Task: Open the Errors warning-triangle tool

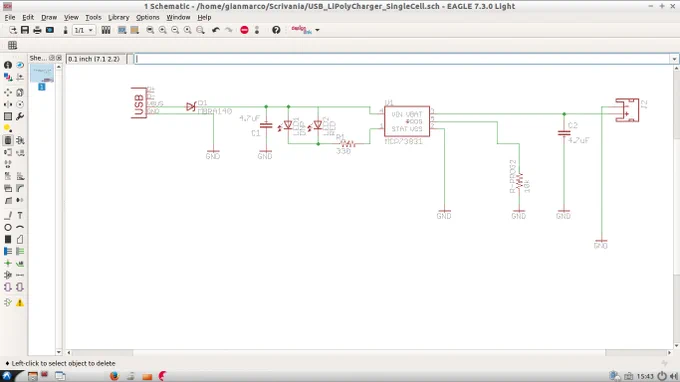Action: click(x=20, y=303)
